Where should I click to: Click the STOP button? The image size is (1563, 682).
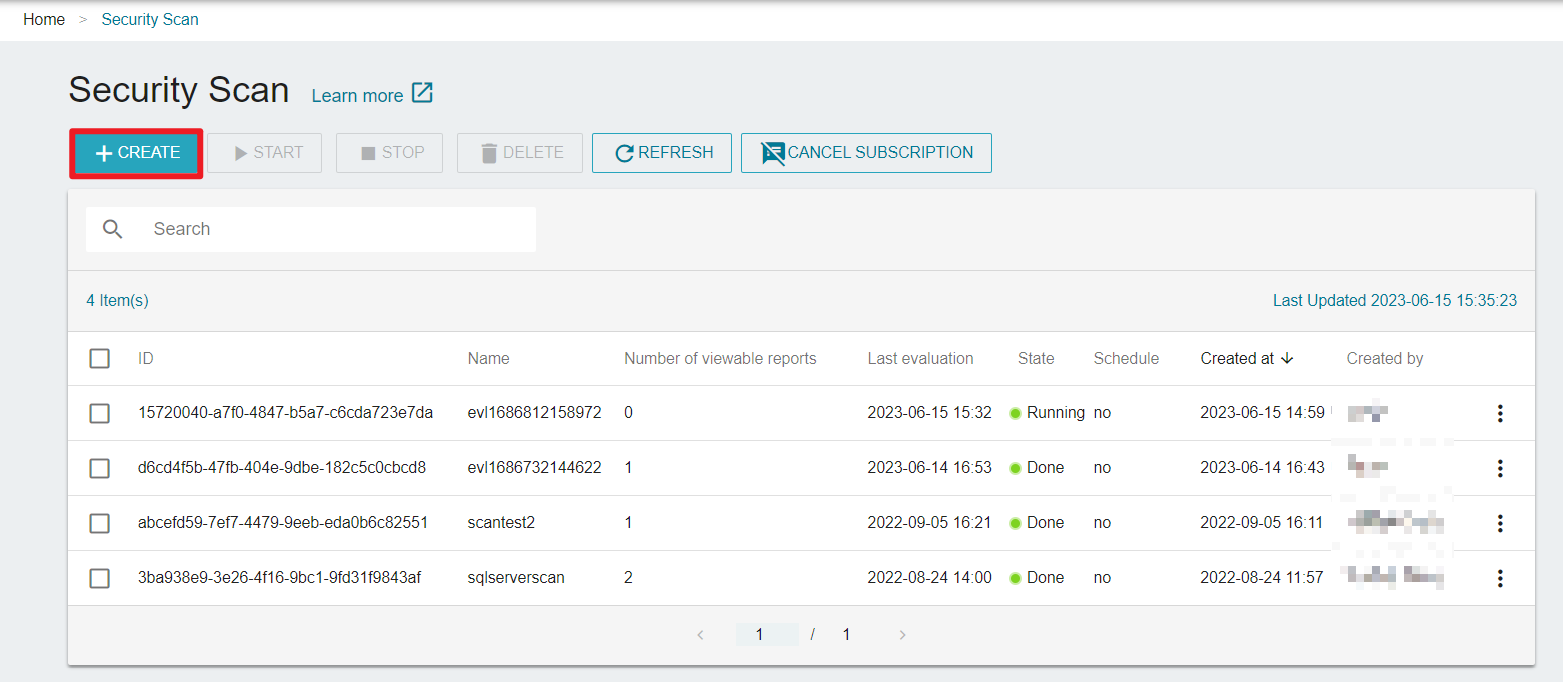pyautogui.click(x=390, y=153)
